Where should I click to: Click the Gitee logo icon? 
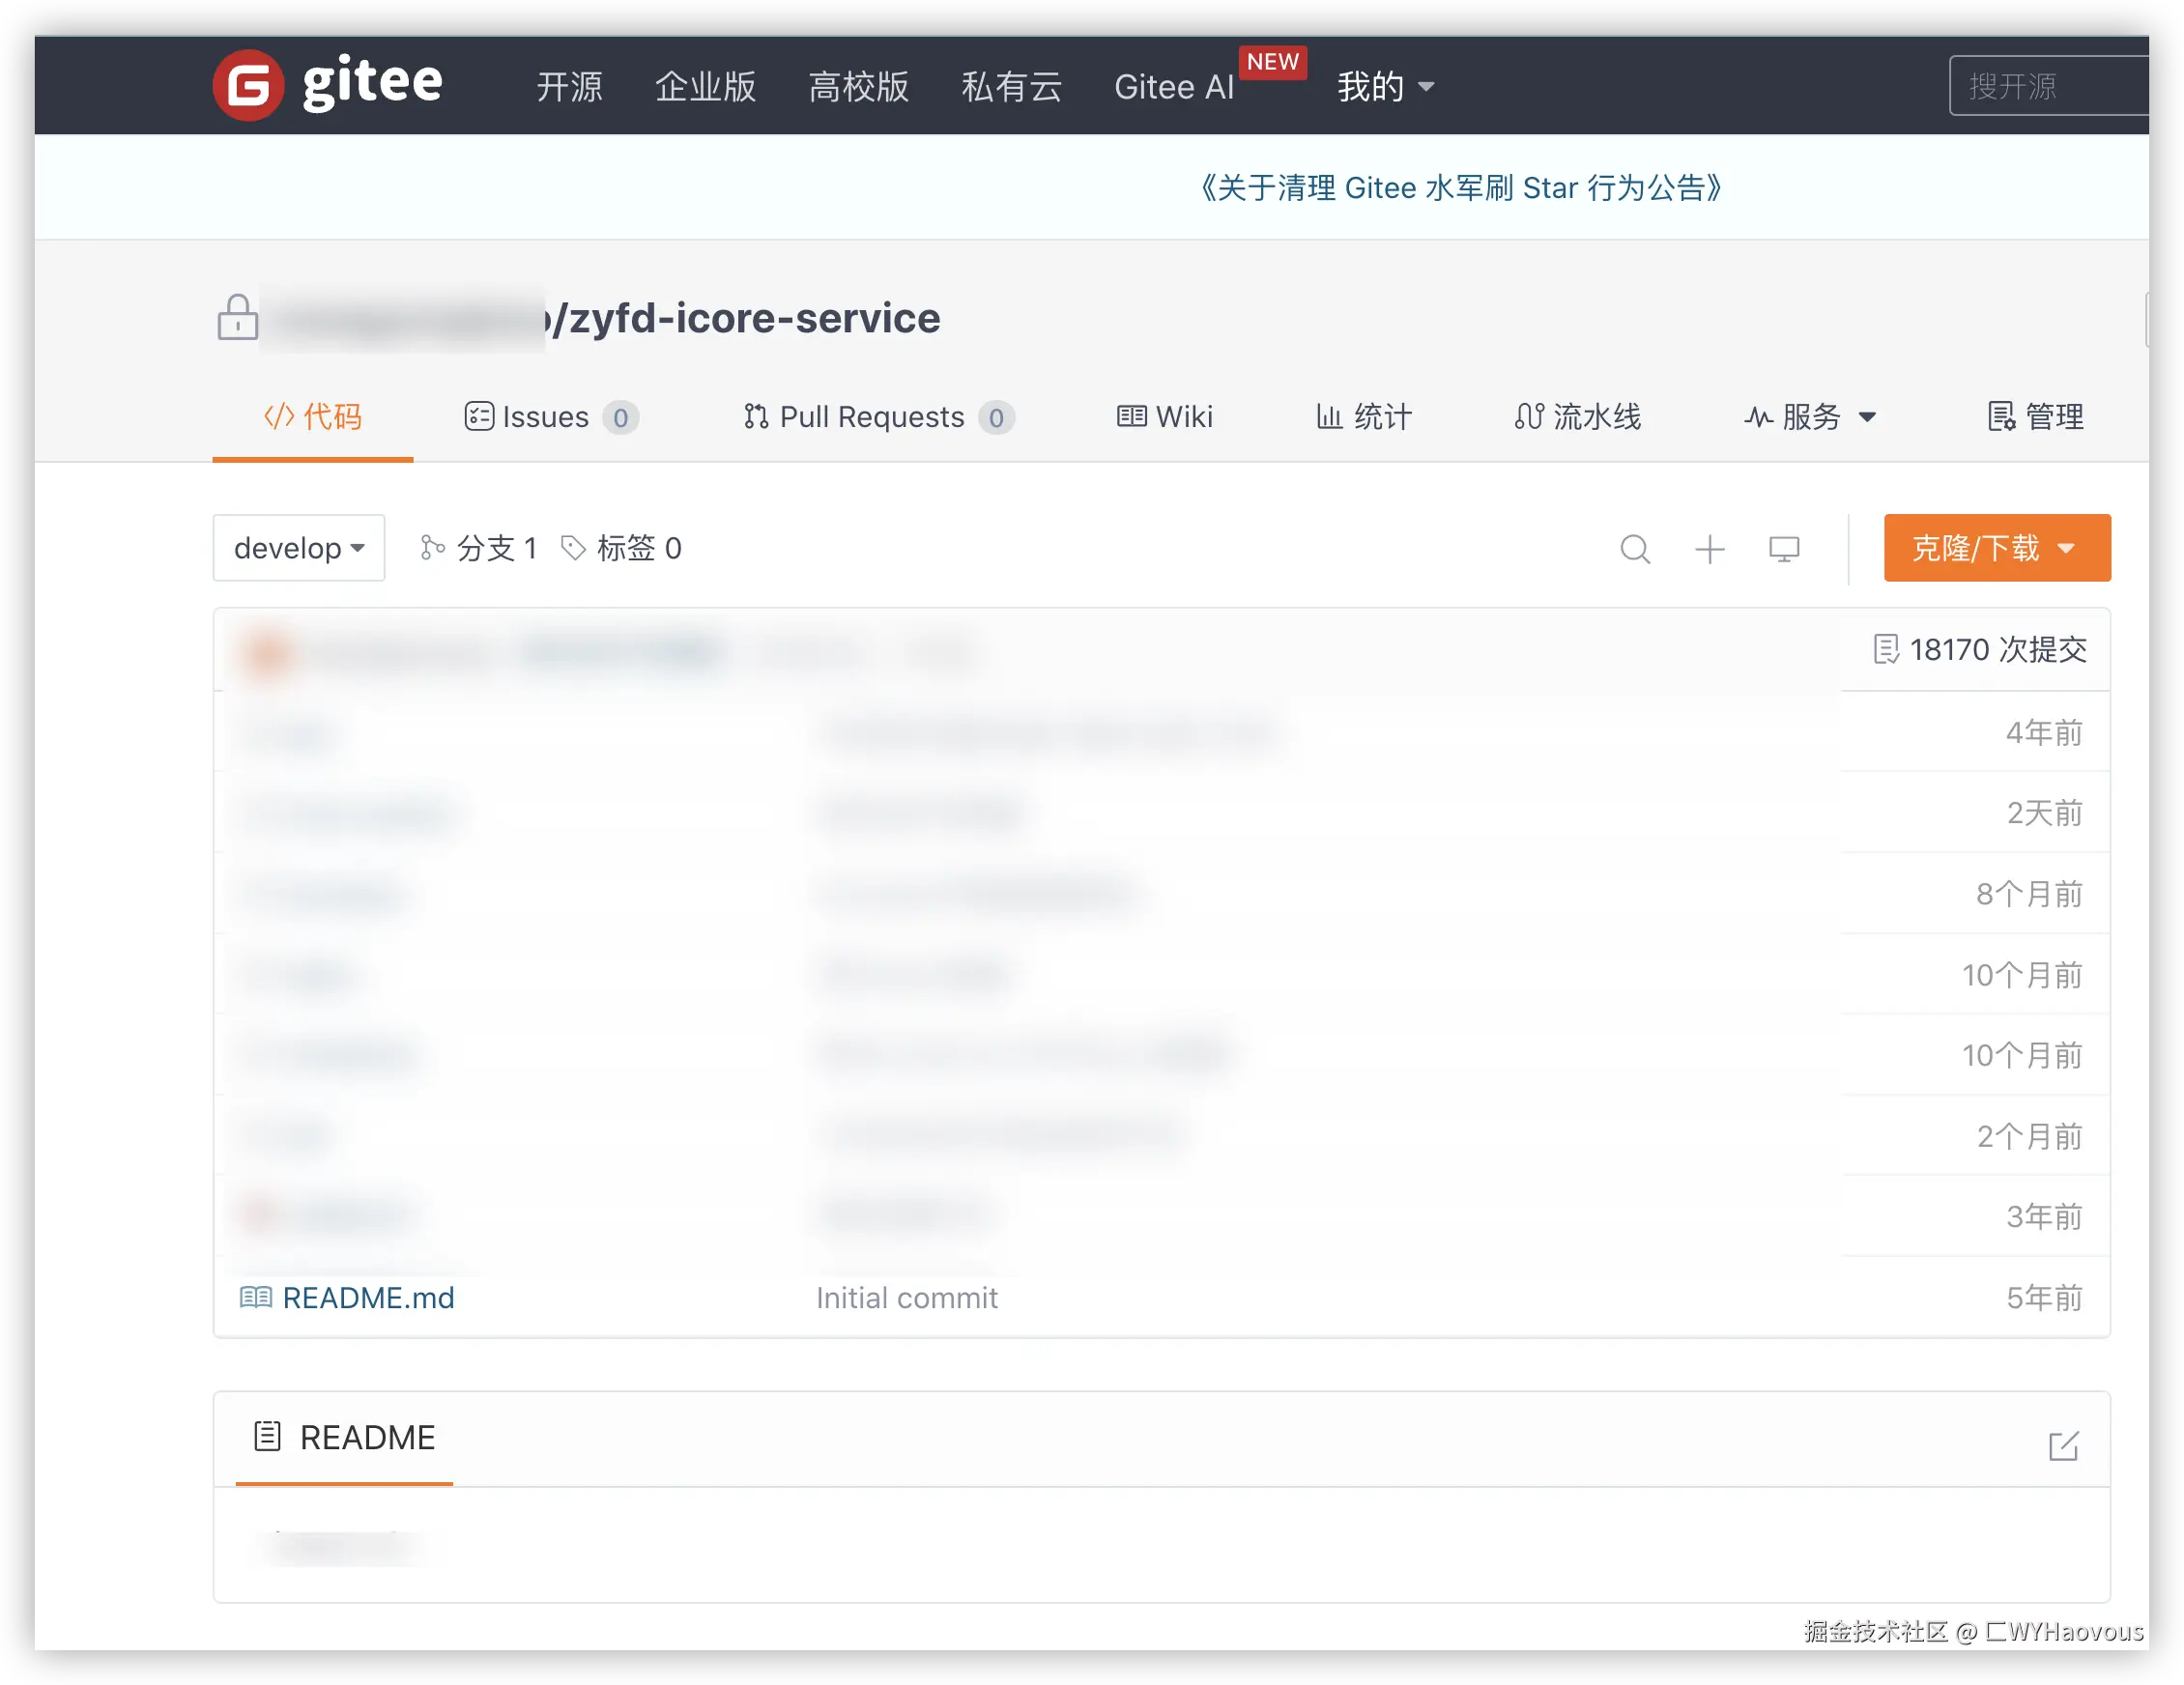pos(248,86)
